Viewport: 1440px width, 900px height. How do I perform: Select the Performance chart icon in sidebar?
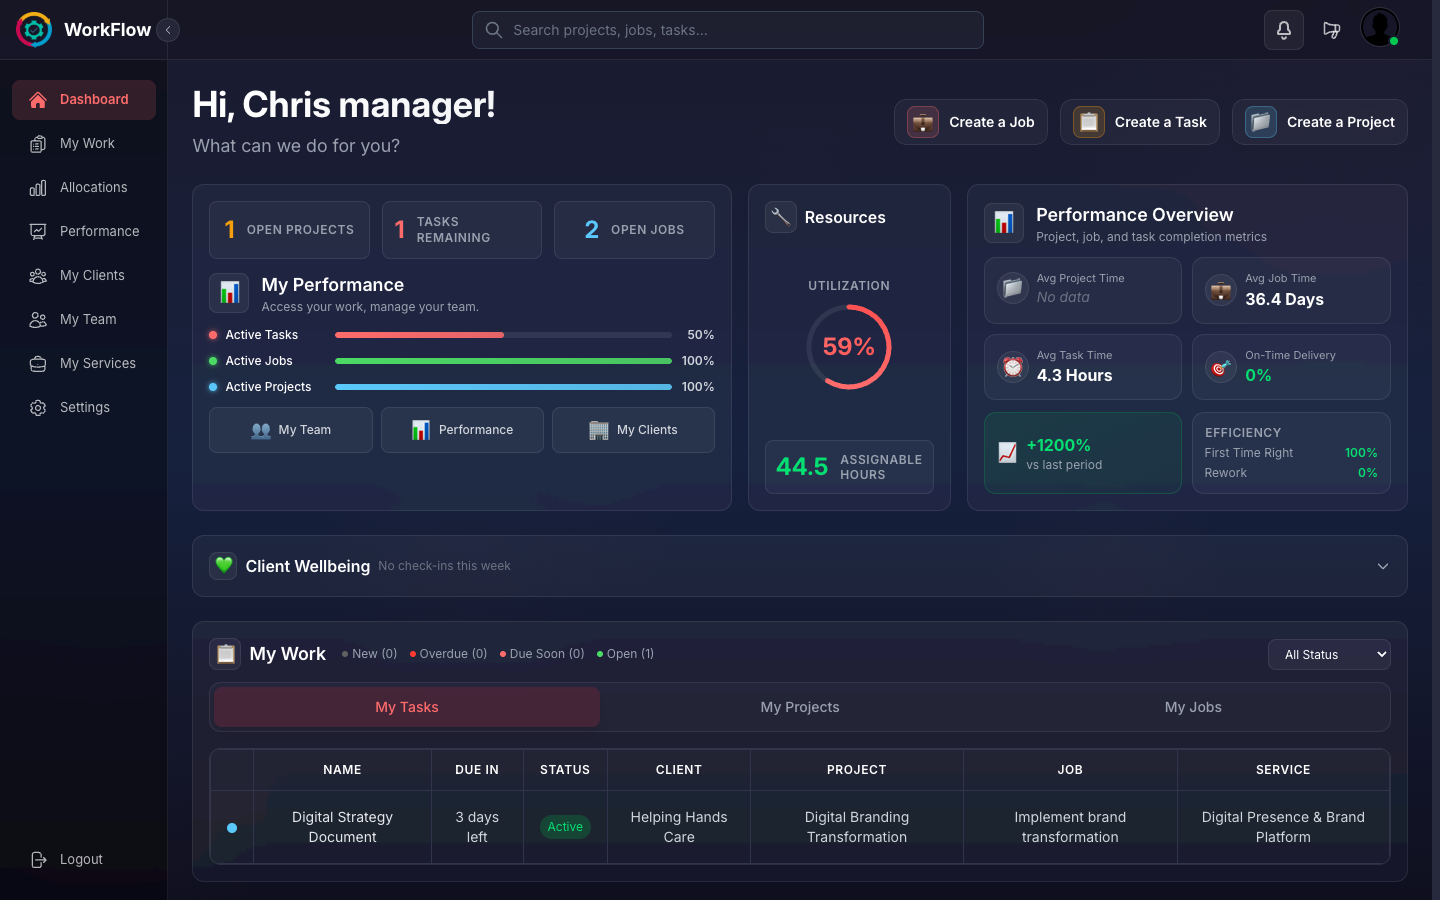[38, 231]
